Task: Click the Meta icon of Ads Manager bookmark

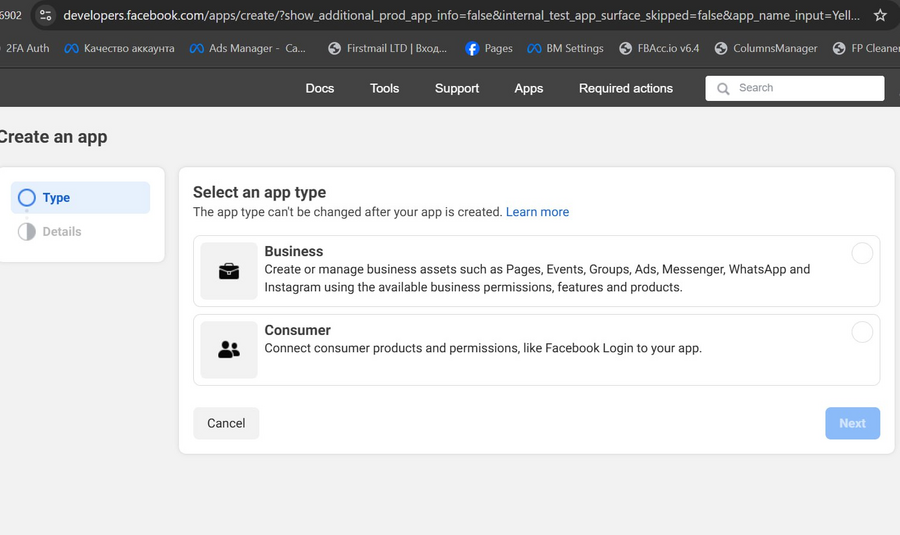Action: pos(196,49)
